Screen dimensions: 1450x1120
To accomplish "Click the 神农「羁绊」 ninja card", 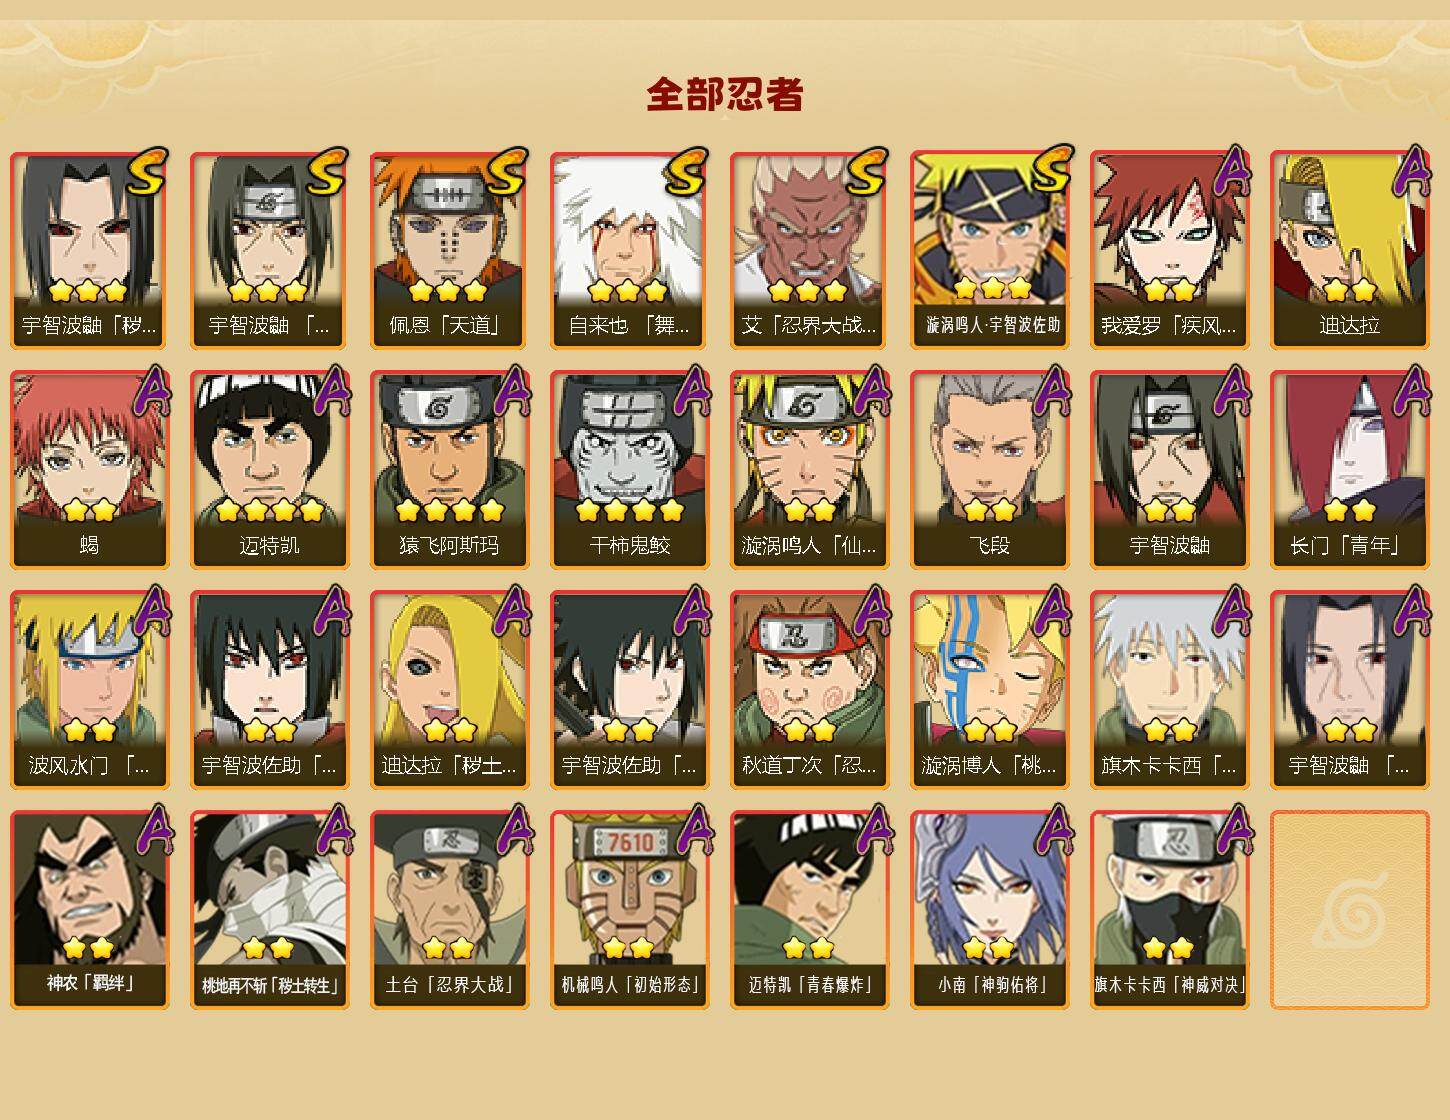I will click(x=89, y=910).
